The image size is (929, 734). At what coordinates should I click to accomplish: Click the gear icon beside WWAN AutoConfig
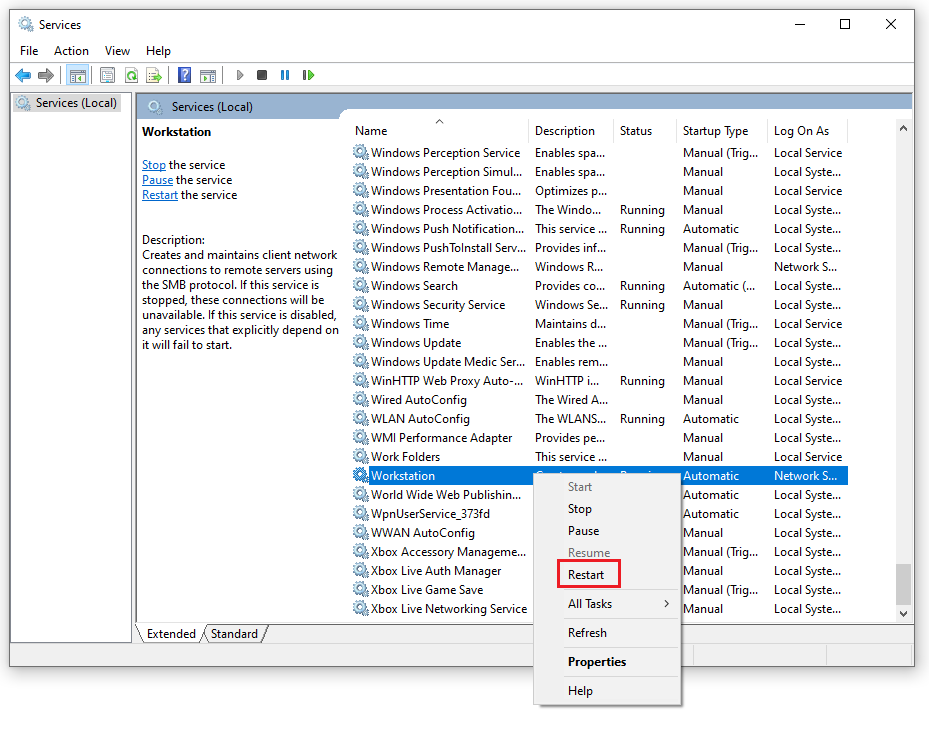point(361,533)
